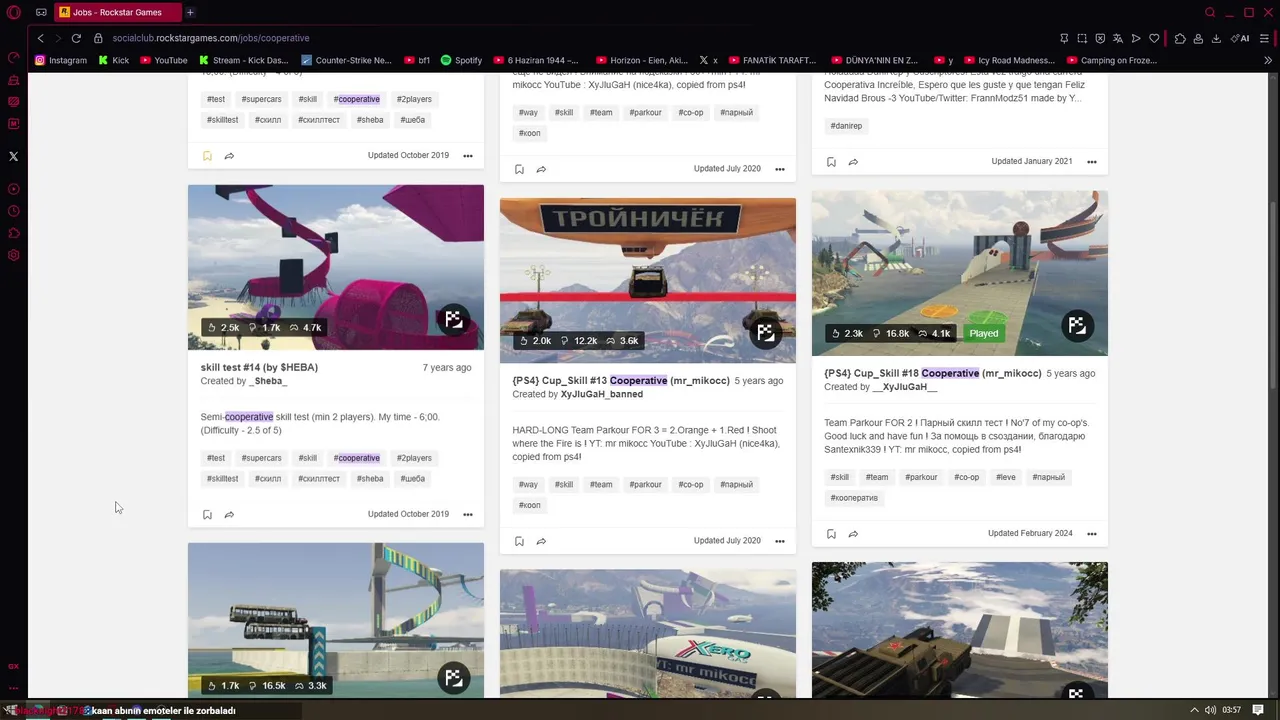
Task: Open the notifications icon in taskbar
Action: point(1258,710)
